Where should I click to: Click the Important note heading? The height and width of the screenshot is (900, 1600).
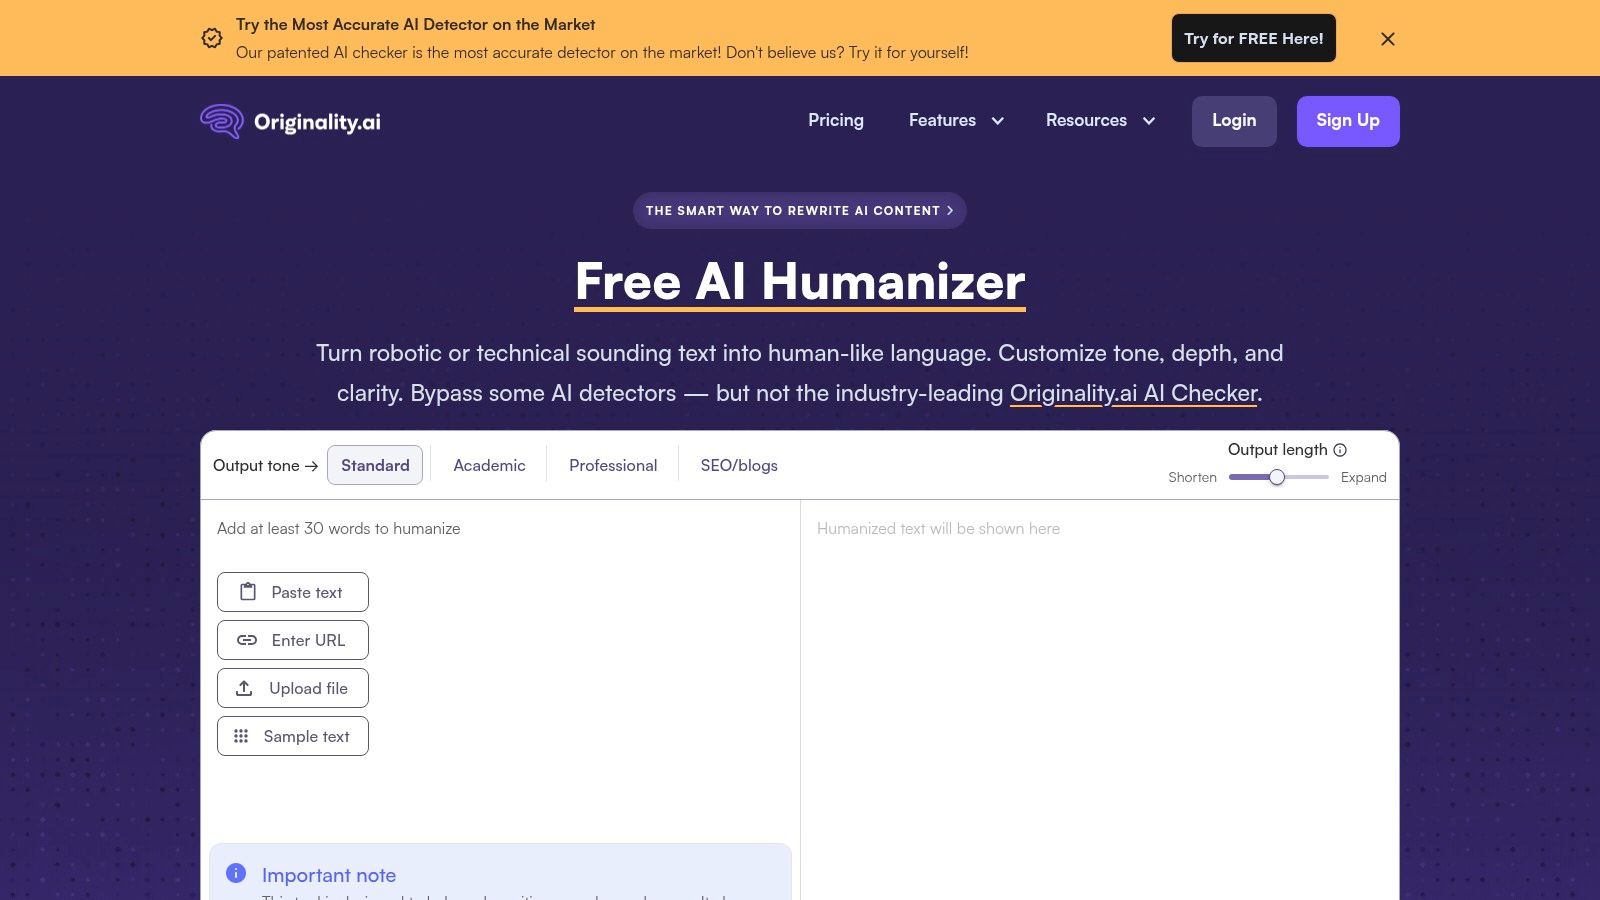(x=329, y=875)
